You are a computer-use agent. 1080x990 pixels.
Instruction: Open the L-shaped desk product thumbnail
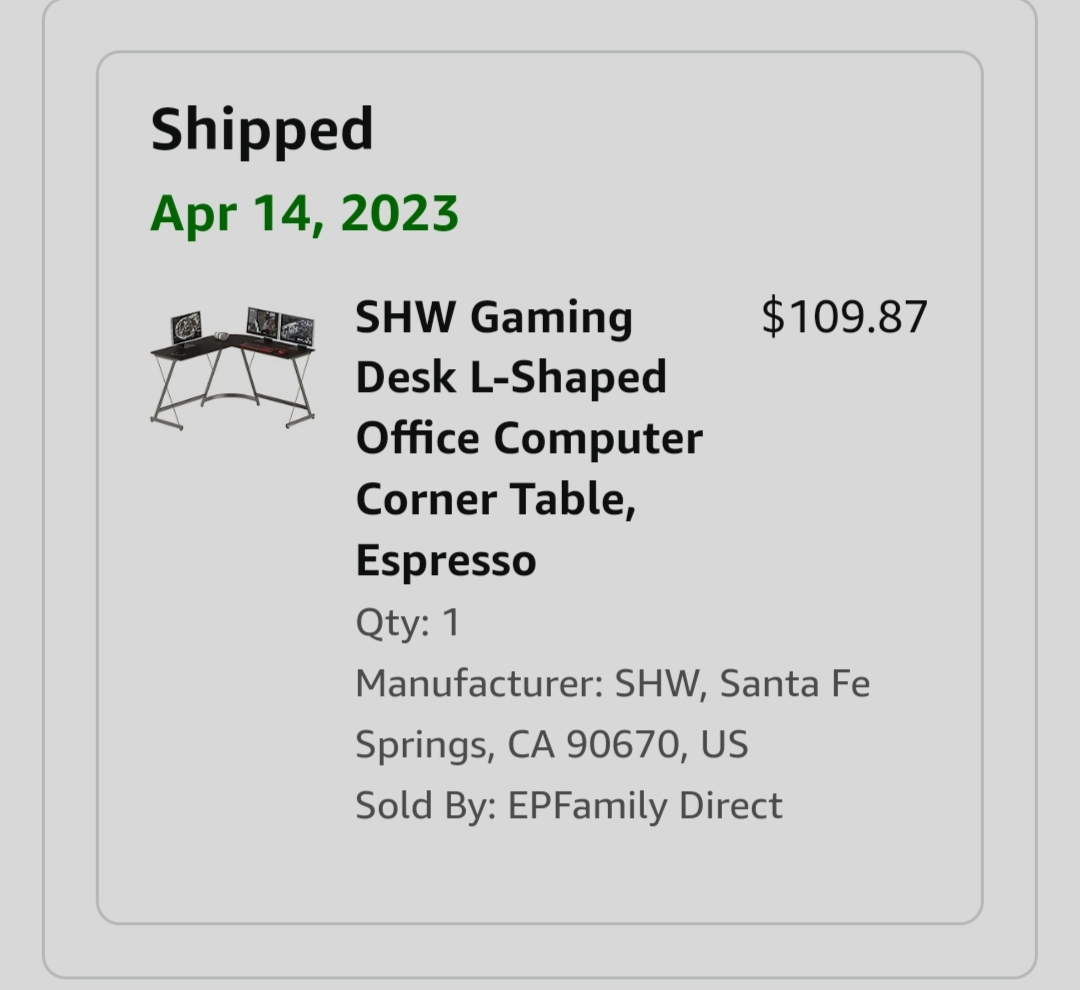click(x=233, y=369)
